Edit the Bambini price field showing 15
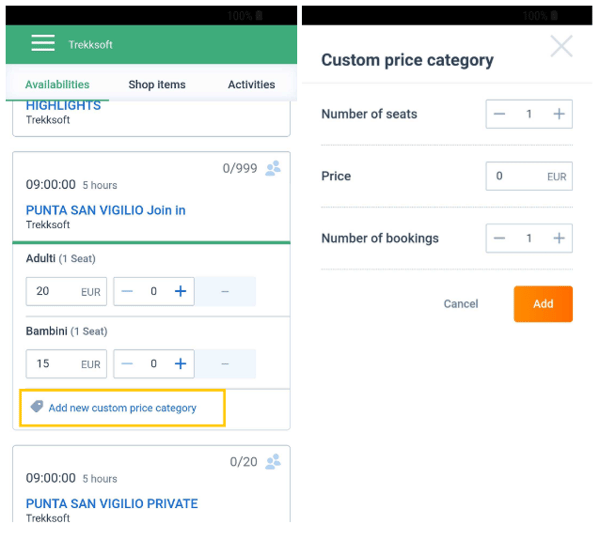 point(66,364)
